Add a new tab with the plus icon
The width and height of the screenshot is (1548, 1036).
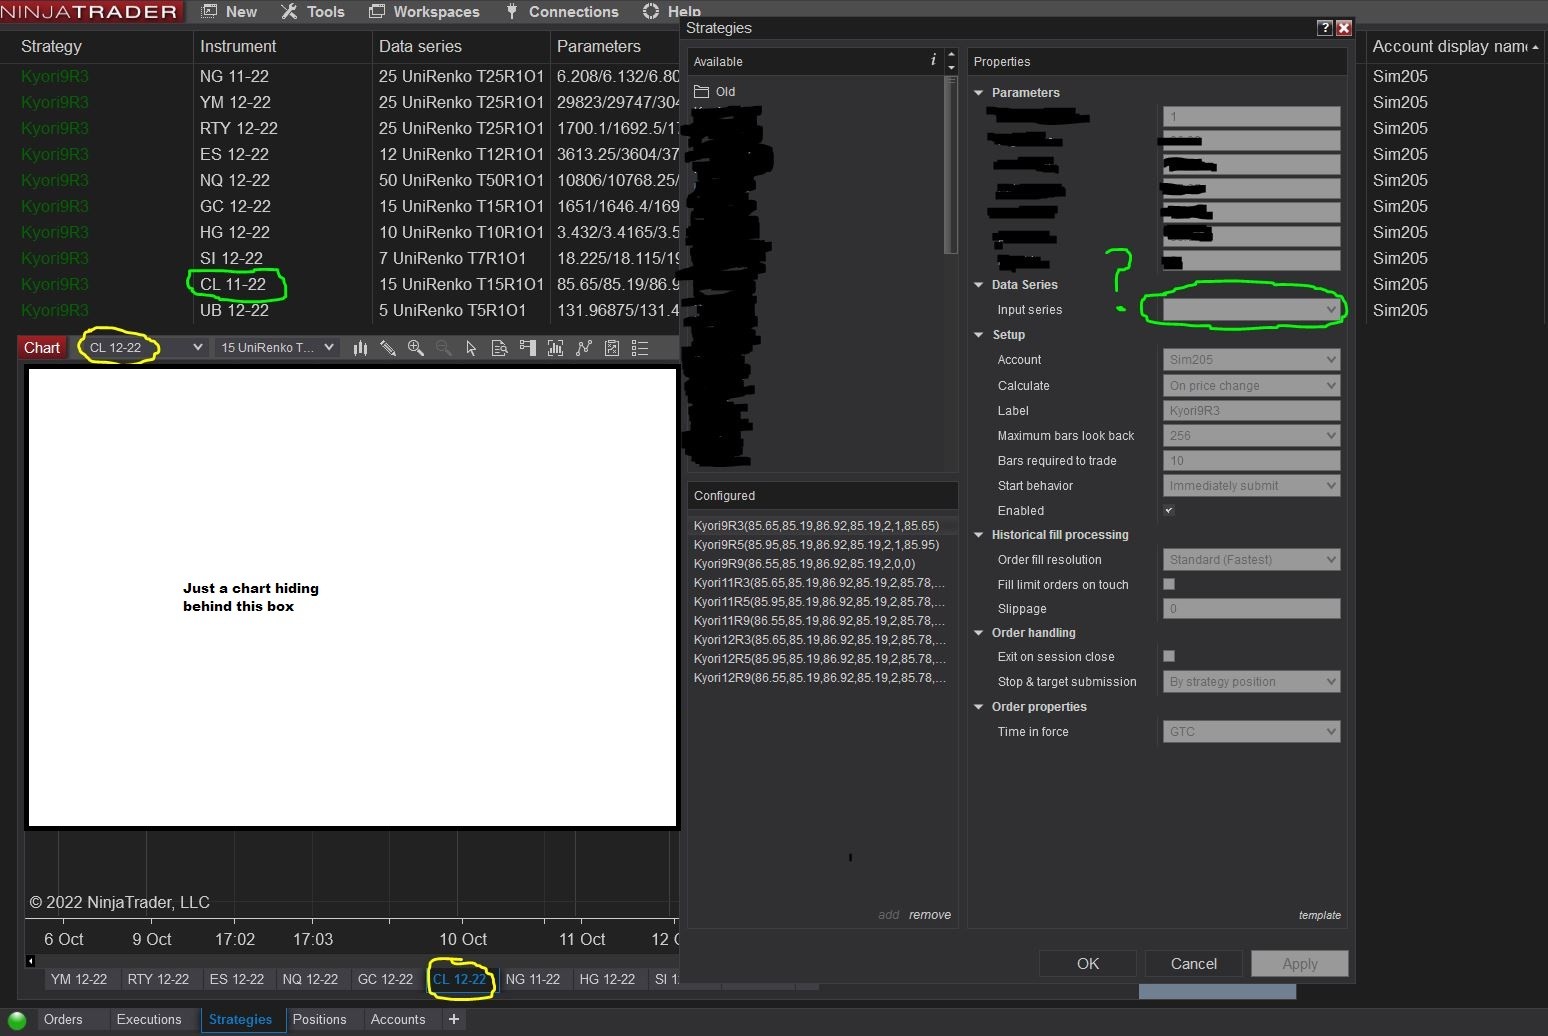point(454,1019)
